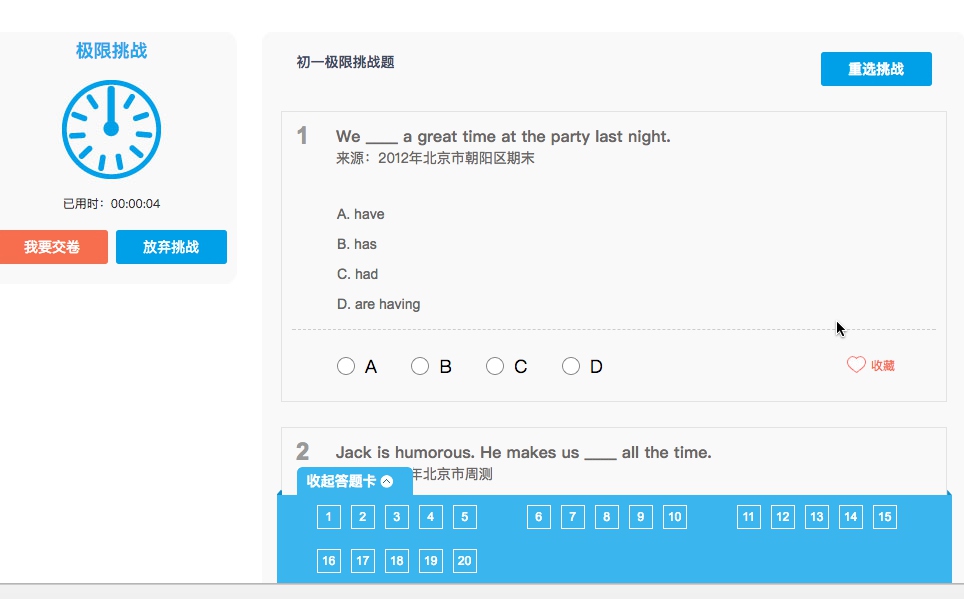Go to question 5 in answer card
Viewport: 964px width, 599px height.
coord(465,517)
